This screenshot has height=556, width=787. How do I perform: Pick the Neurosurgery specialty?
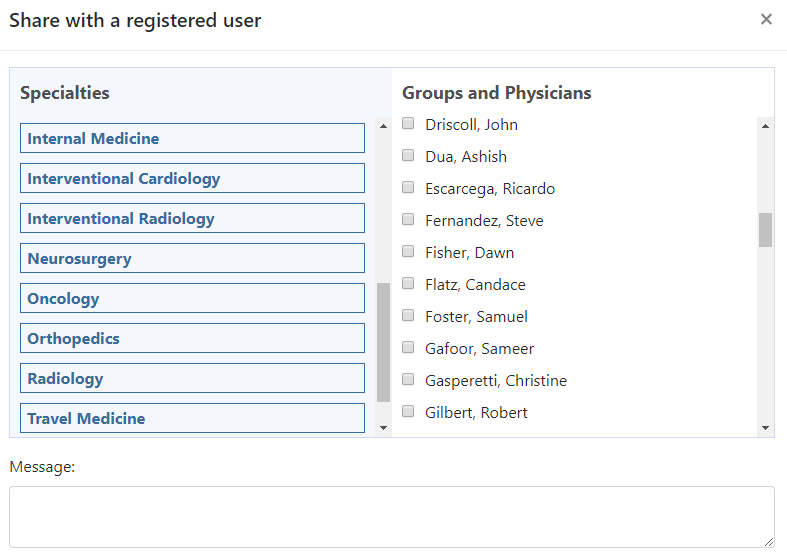tap(192, 259)
